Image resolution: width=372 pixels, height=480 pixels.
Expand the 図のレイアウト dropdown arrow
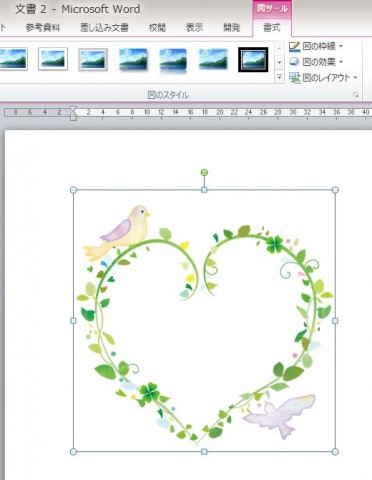coord(355,78)
